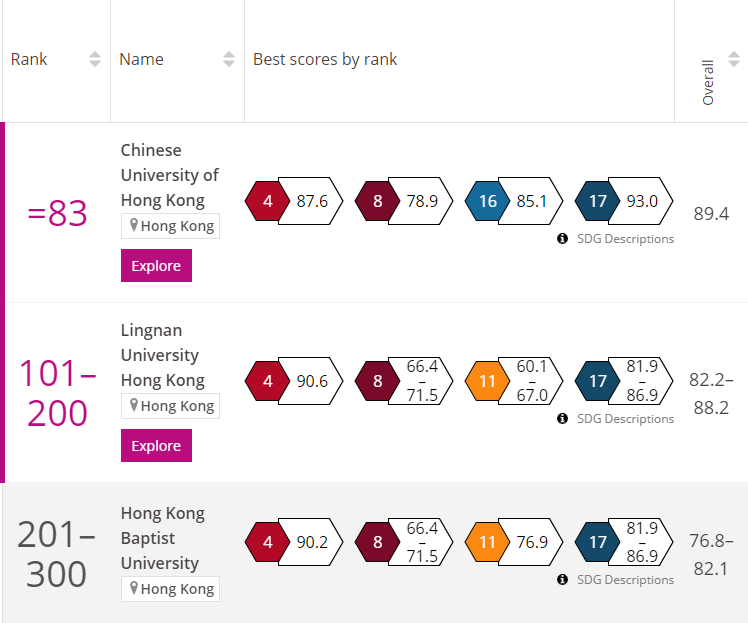Image resolution: width=748 pixels, height=623 pixels.
Task: Click SDG 17 hexagon for Chinese University
Action: (597, 202)
